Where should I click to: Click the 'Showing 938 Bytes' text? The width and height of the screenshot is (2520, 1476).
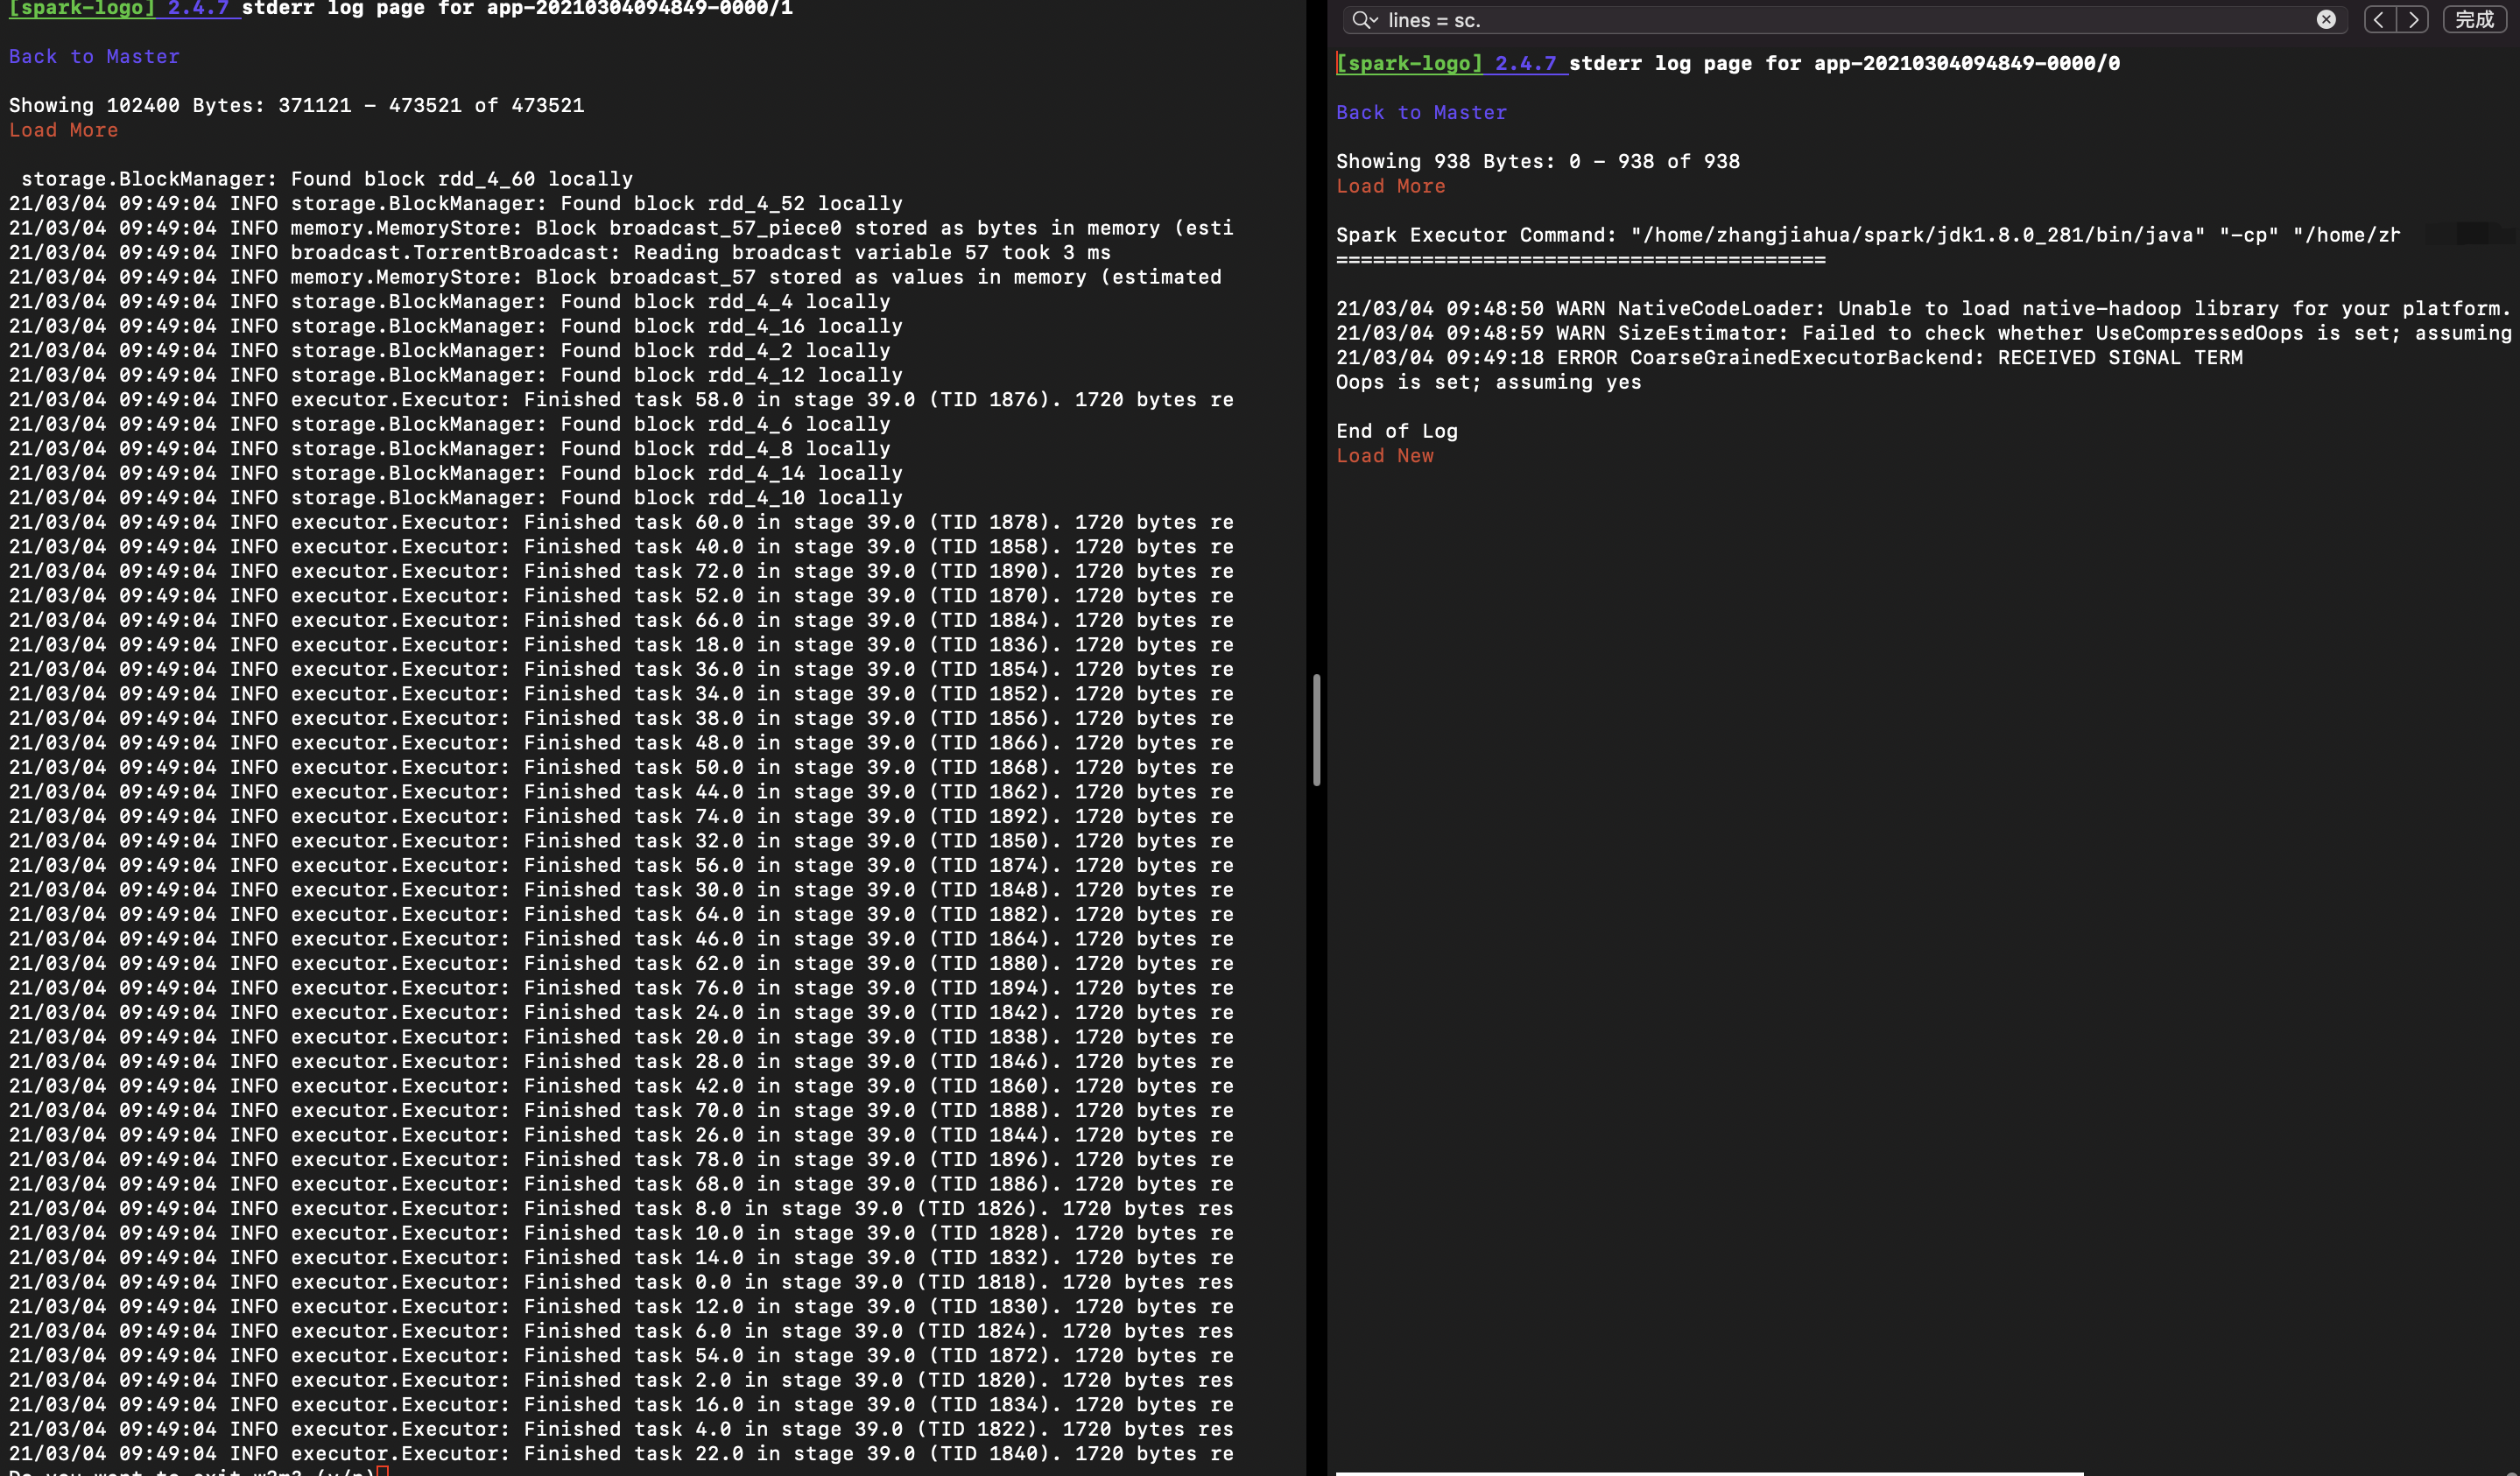(x=1537, y=162)
